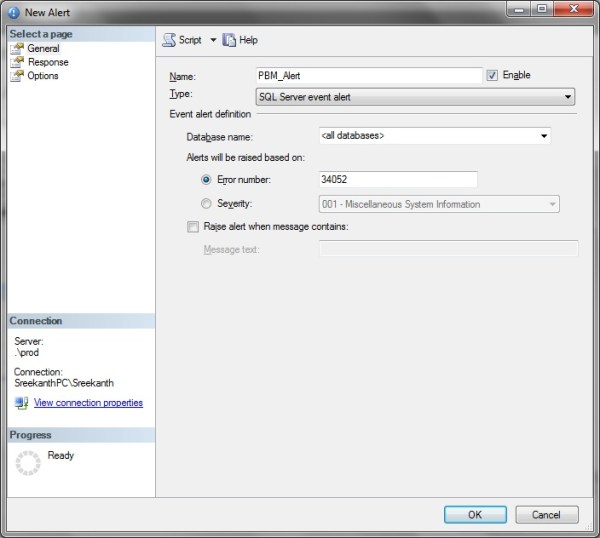This screenshot has height=538, width=600.
Task: Click the Name text field
Action: (369, 75)
